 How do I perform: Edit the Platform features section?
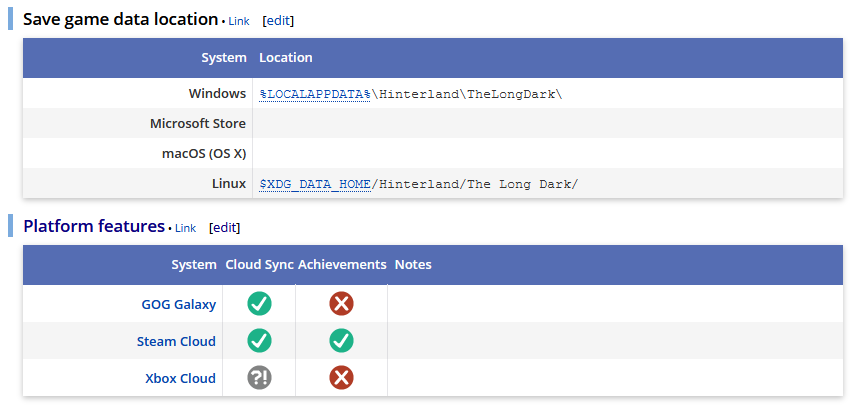pos(224,228)
